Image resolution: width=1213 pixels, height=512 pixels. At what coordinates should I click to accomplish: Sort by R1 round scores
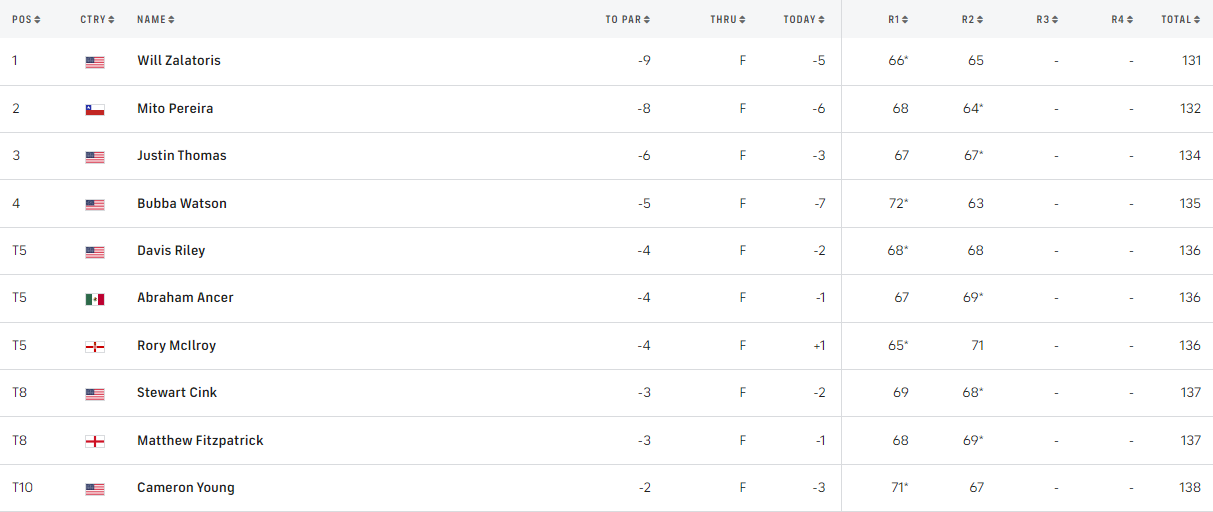[x=898, y=19]
